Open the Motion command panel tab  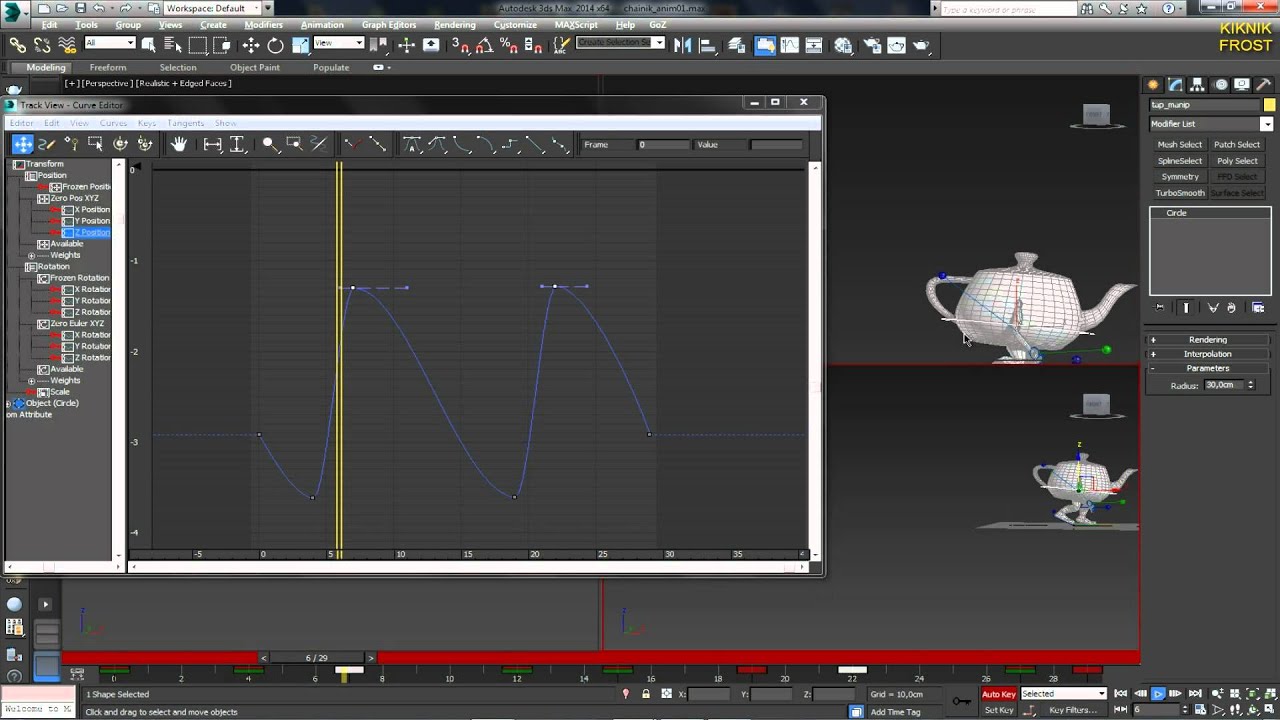coord(1220,85)
